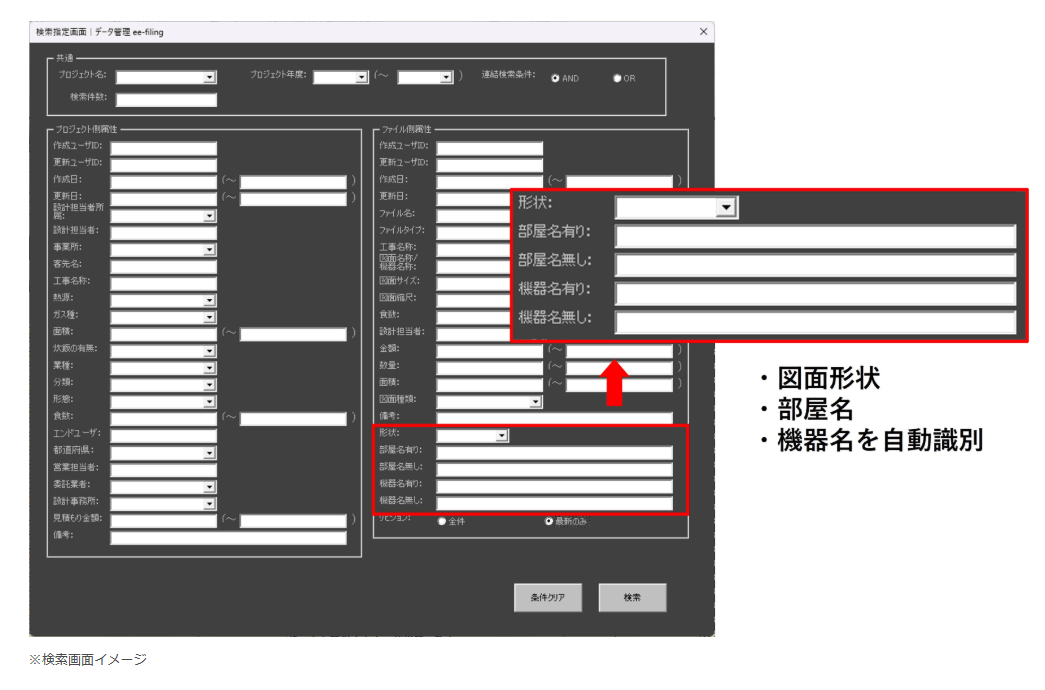Viewport: 1045px width, 690px height.
Task: Click 部屋名無し field above 全件 radio
Action: (554, 469)
